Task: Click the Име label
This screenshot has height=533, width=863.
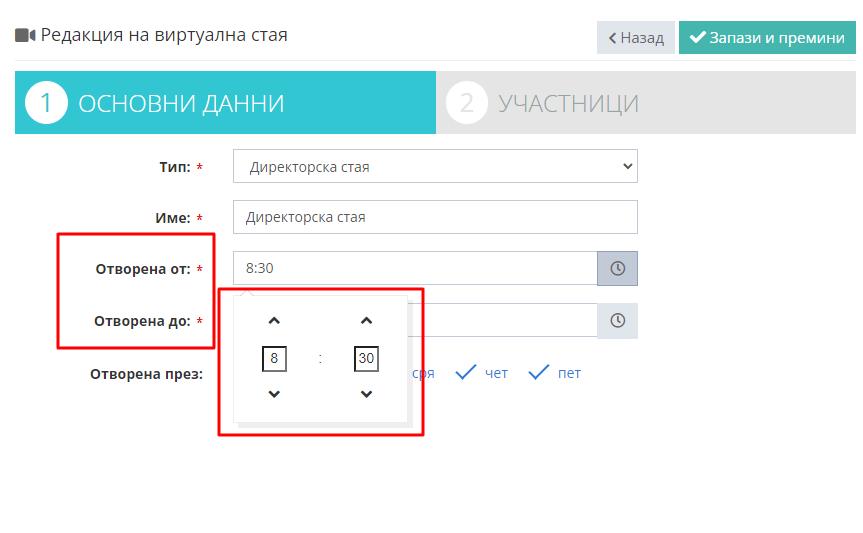Action: pyautogui.click(x=173, y=218)
